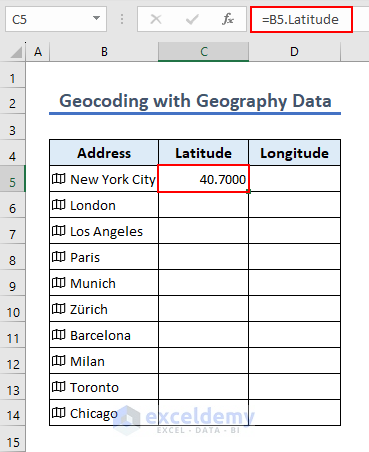Select the 'New York City' cell text

[113, 179]
